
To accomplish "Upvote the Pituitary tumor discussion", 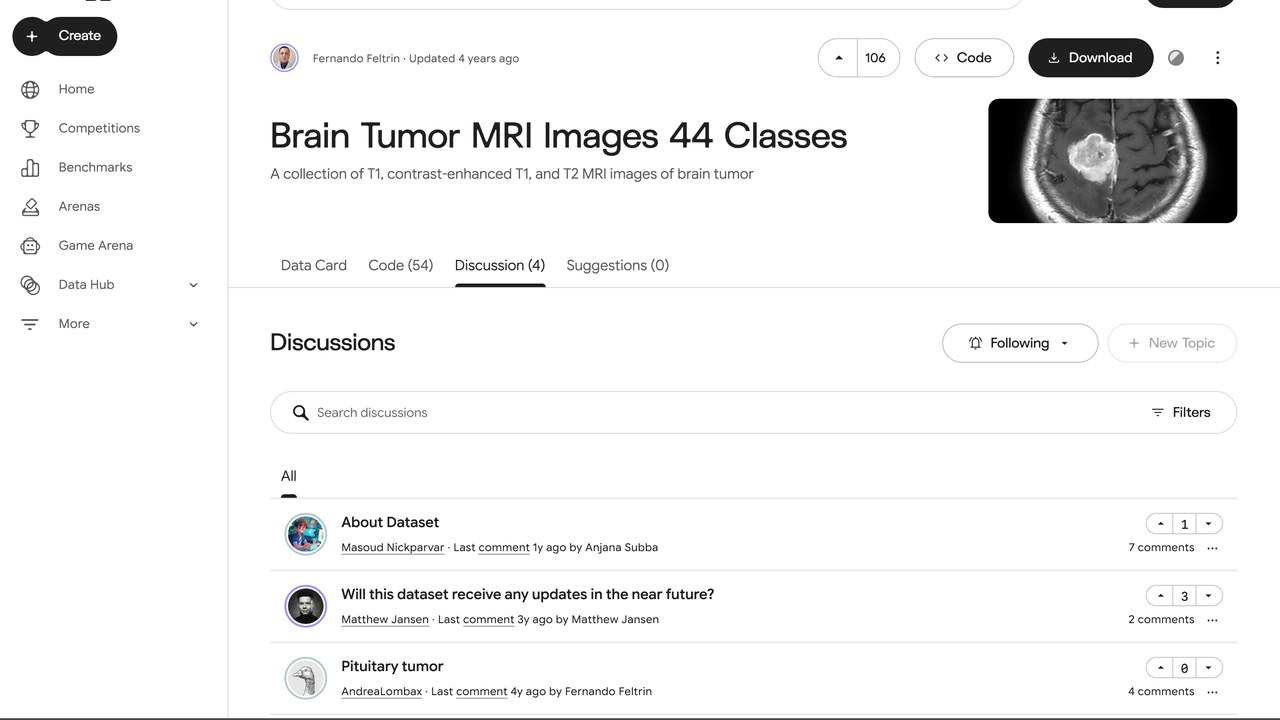I will tap(1160, 668).
